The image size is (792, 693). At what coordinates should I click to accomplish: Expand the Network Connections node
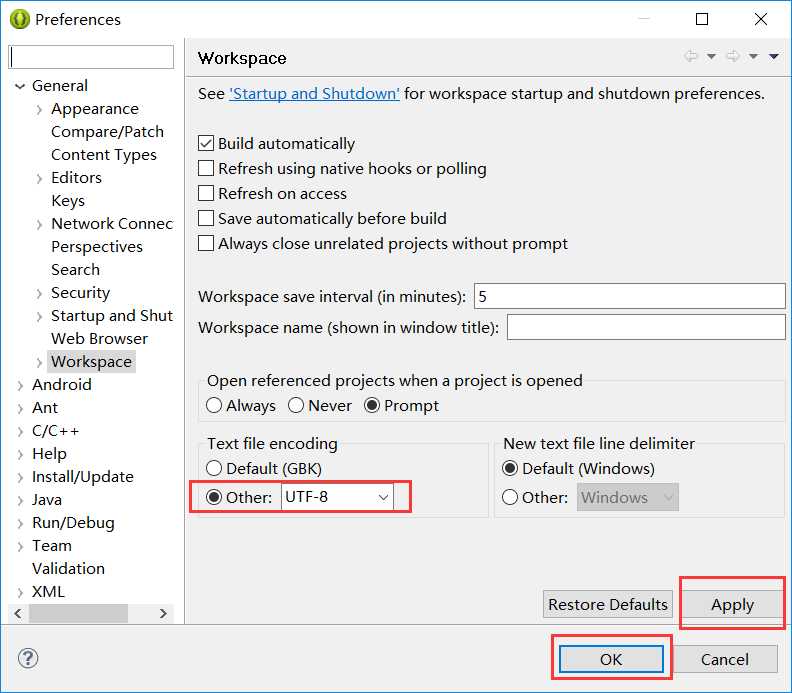[39, 224]
